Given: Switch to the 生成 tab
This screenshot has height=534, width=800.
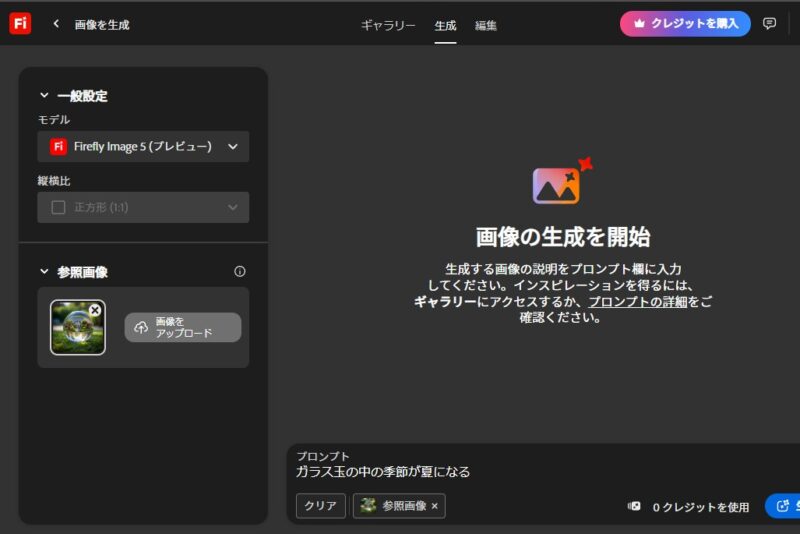Looking at the screenshot, I should (445, 25).
